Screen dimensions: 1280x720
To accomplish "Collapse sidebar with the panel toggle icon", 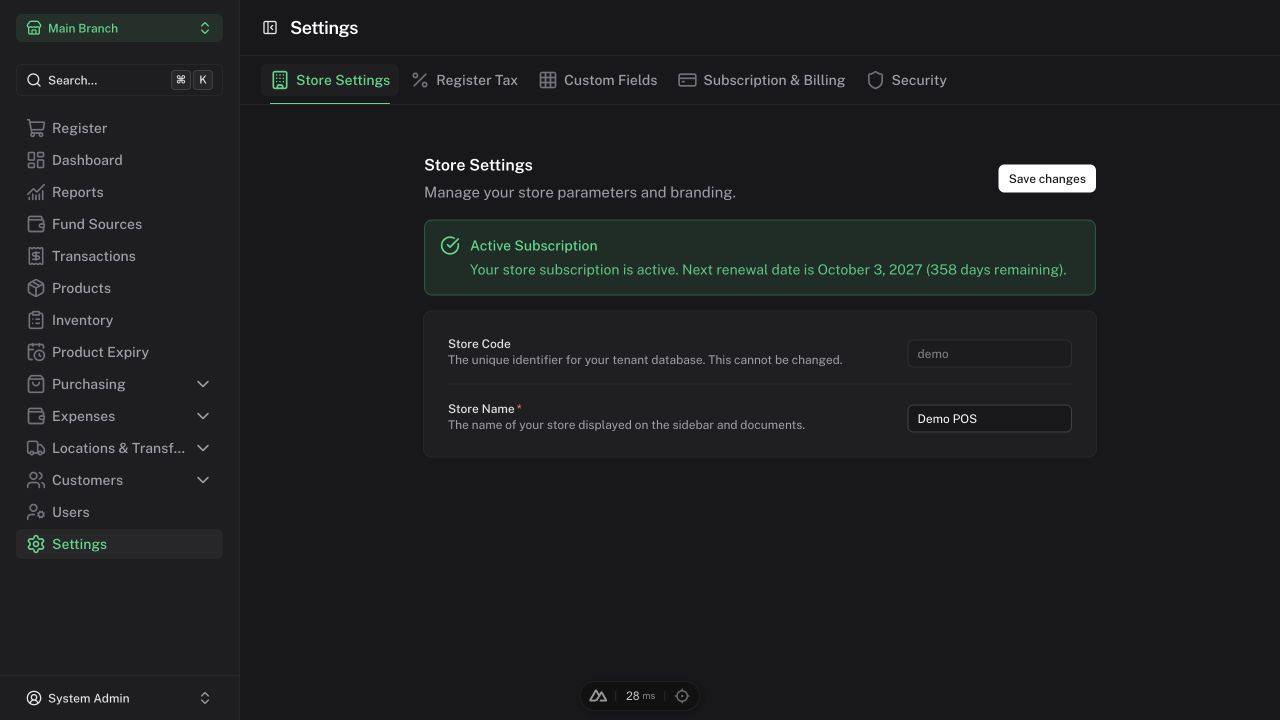I will pos(270,28).
